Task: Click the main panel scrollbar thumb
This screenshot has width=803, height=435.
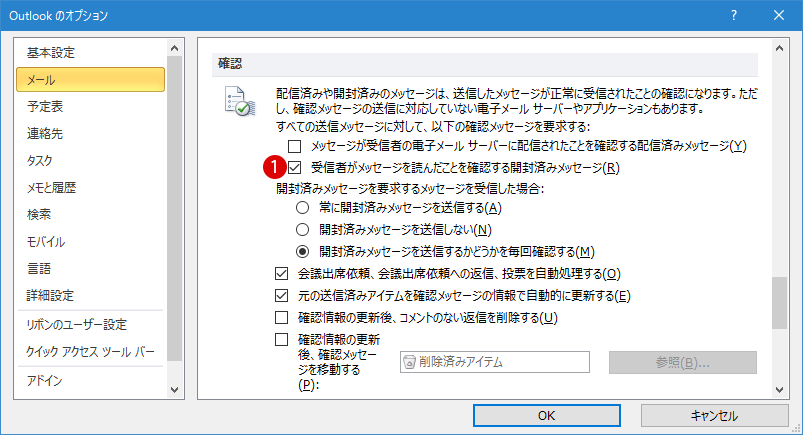Action: coord(779,303)
